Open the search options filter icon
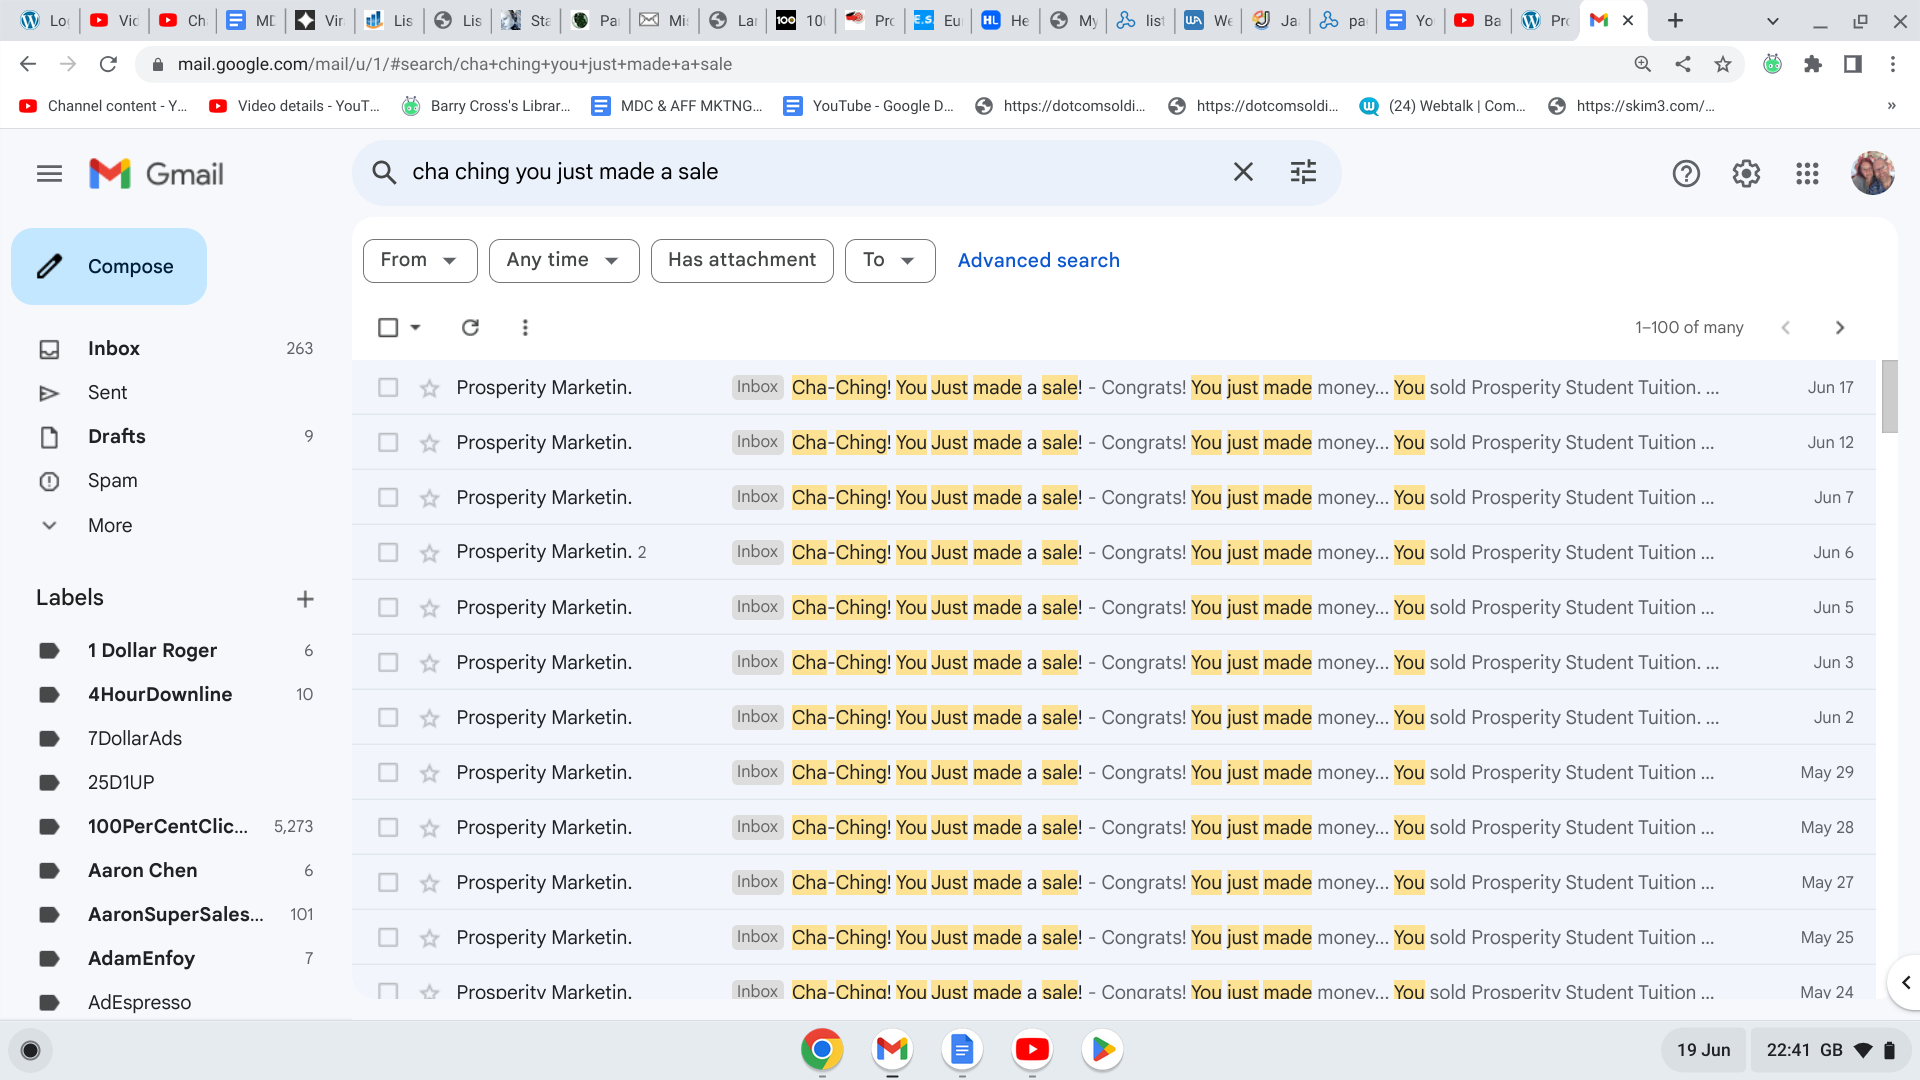The height and width of the screenshot is (1080, 1920). coord(1303,172)
